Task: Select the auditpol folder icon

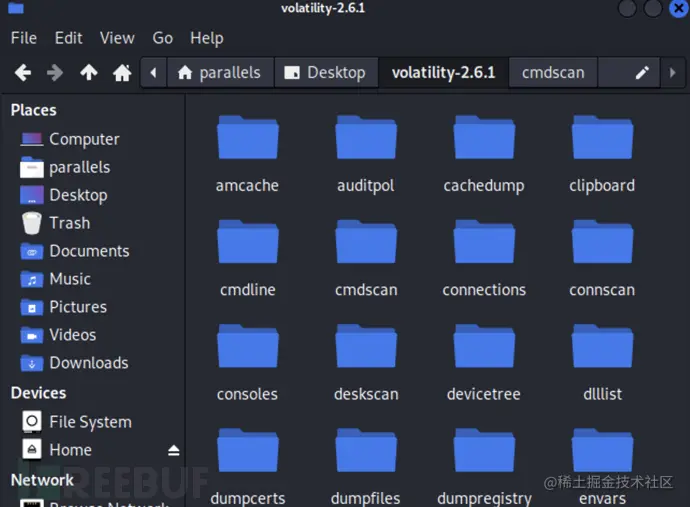Action: (366, 137)
